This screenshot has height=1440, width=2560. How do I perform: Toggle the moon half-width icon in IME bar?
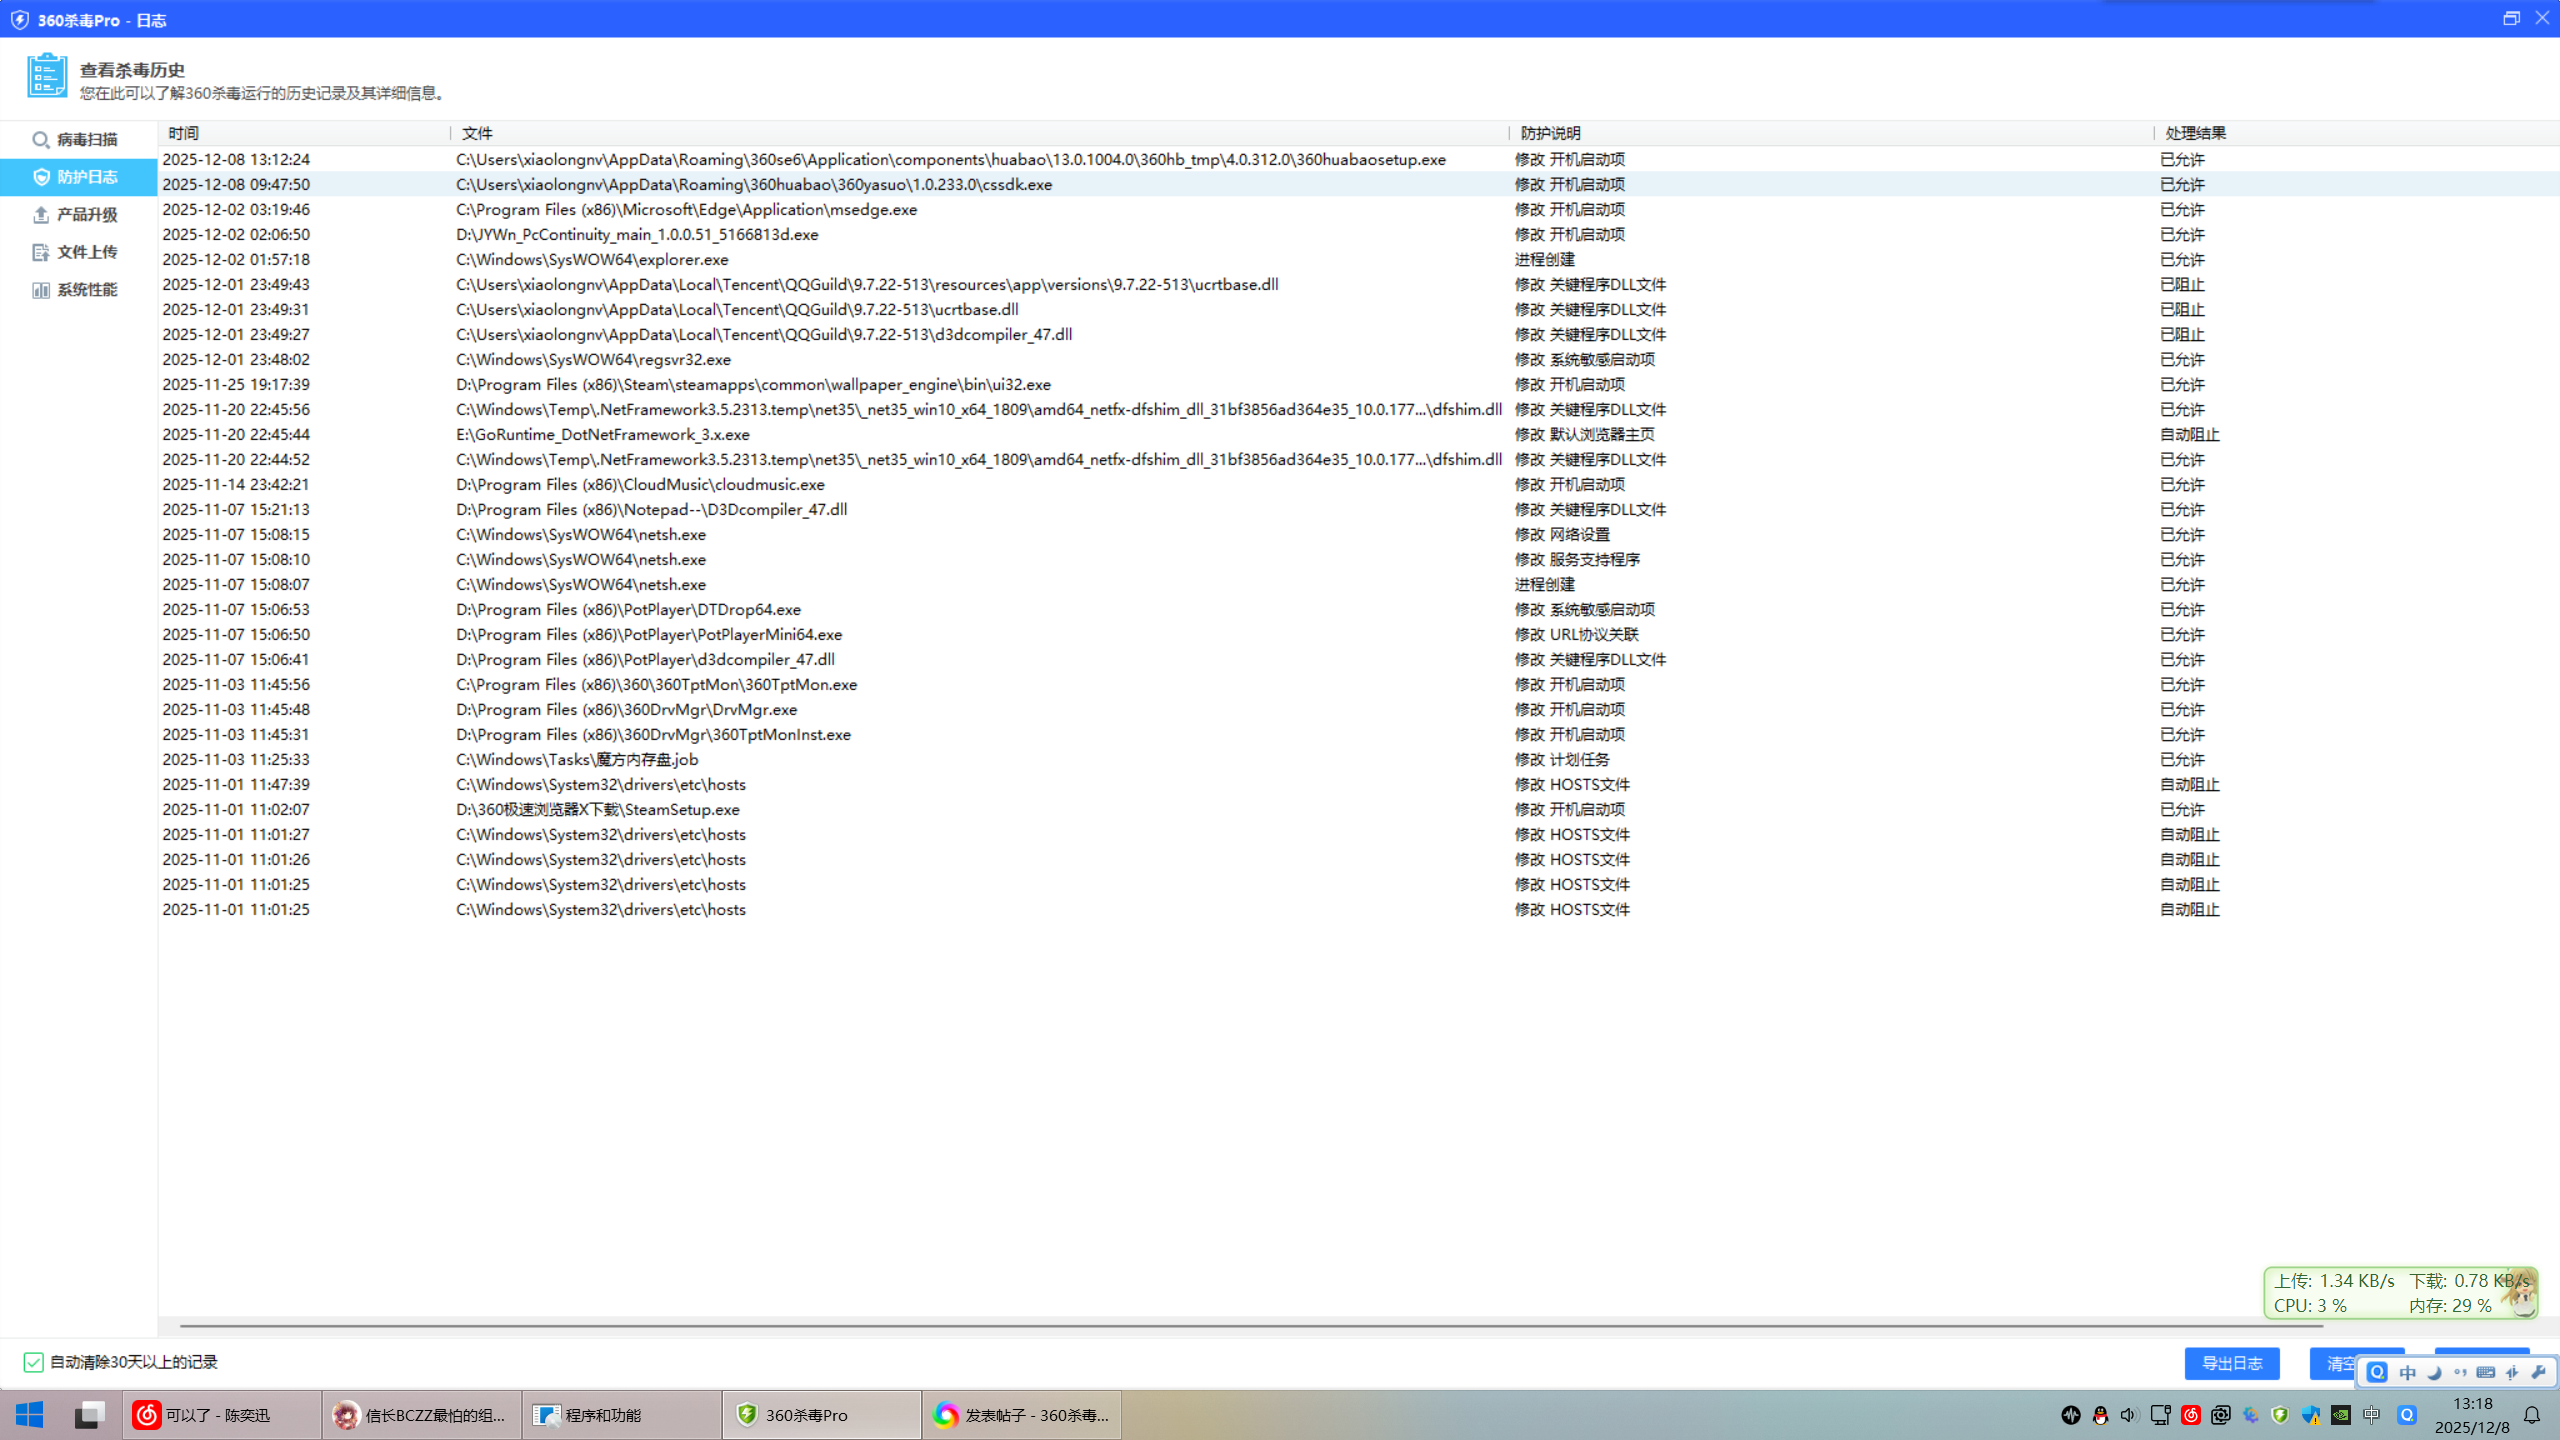[x=2434, y=1372]
